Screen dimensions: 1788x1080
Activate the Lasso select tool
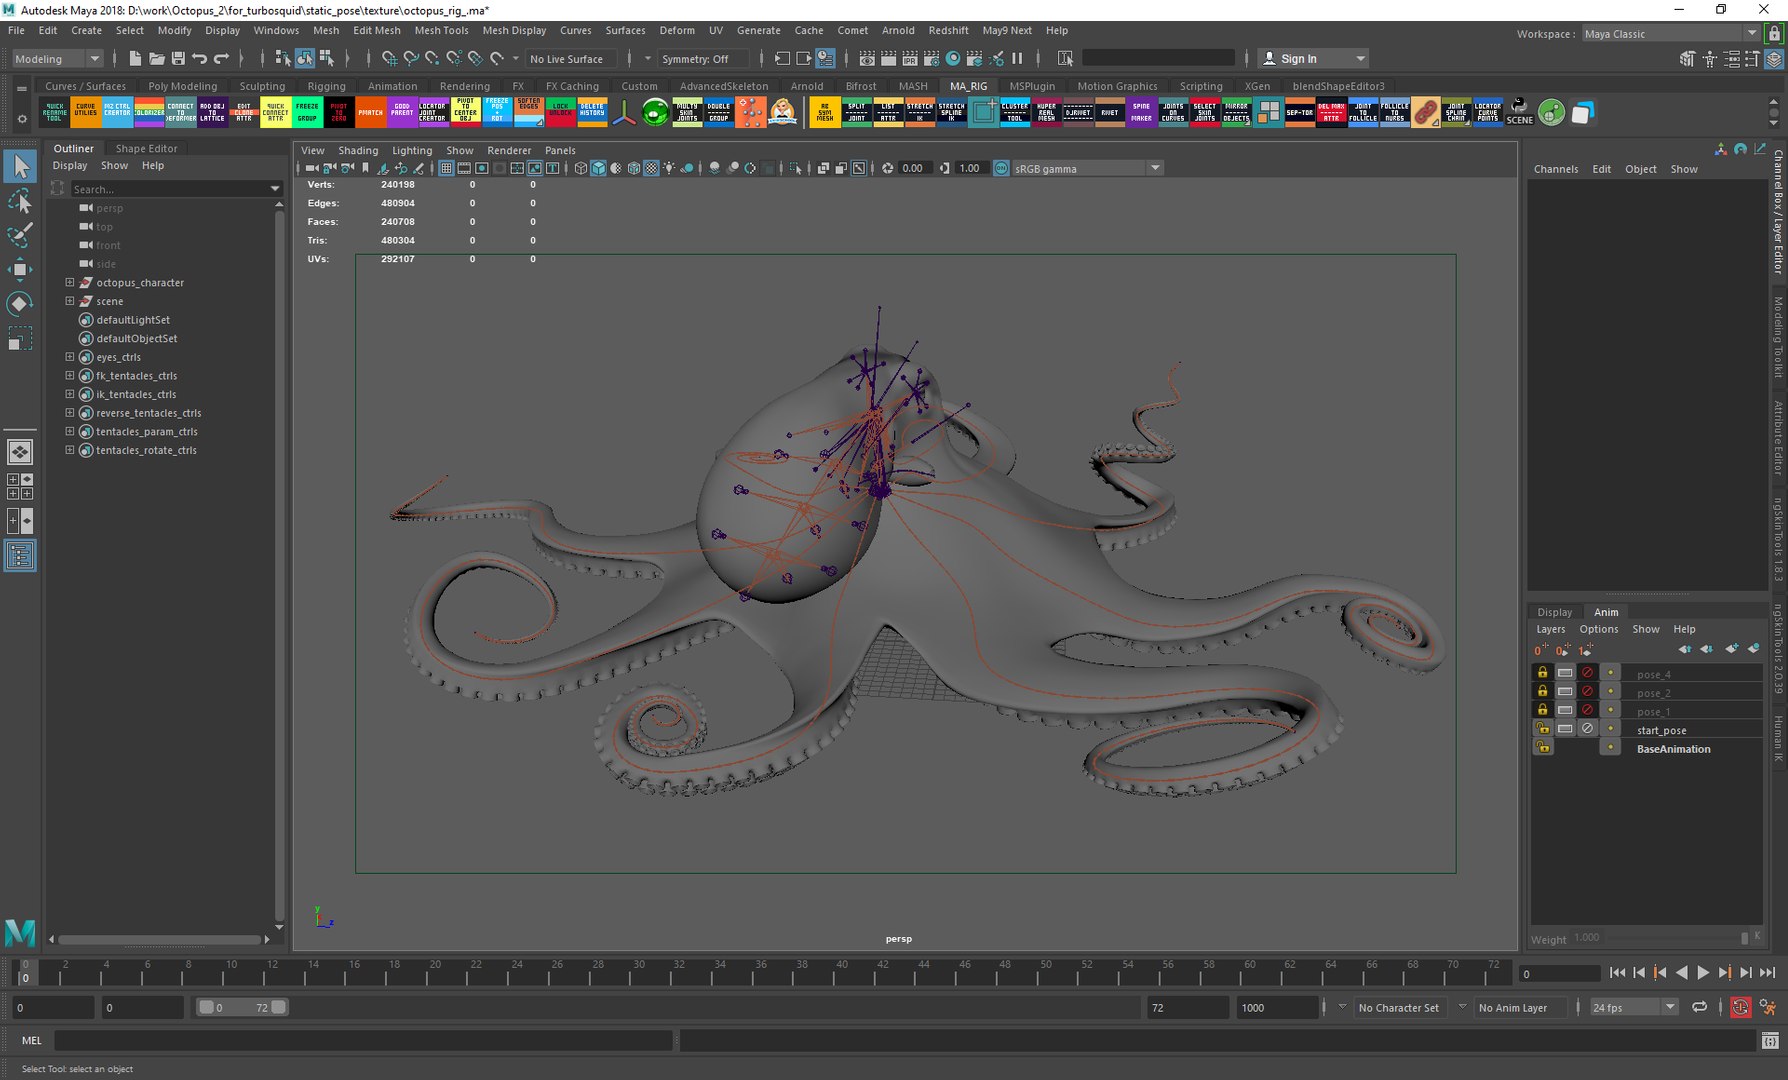20,201
